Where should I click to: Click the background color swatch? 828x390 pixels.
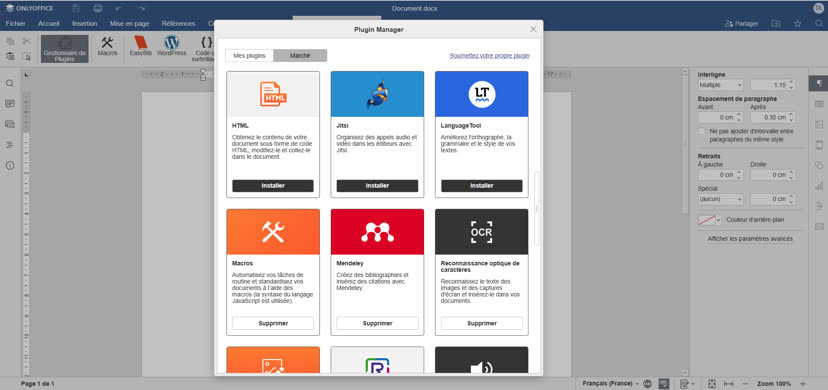[x=707, y=221]
